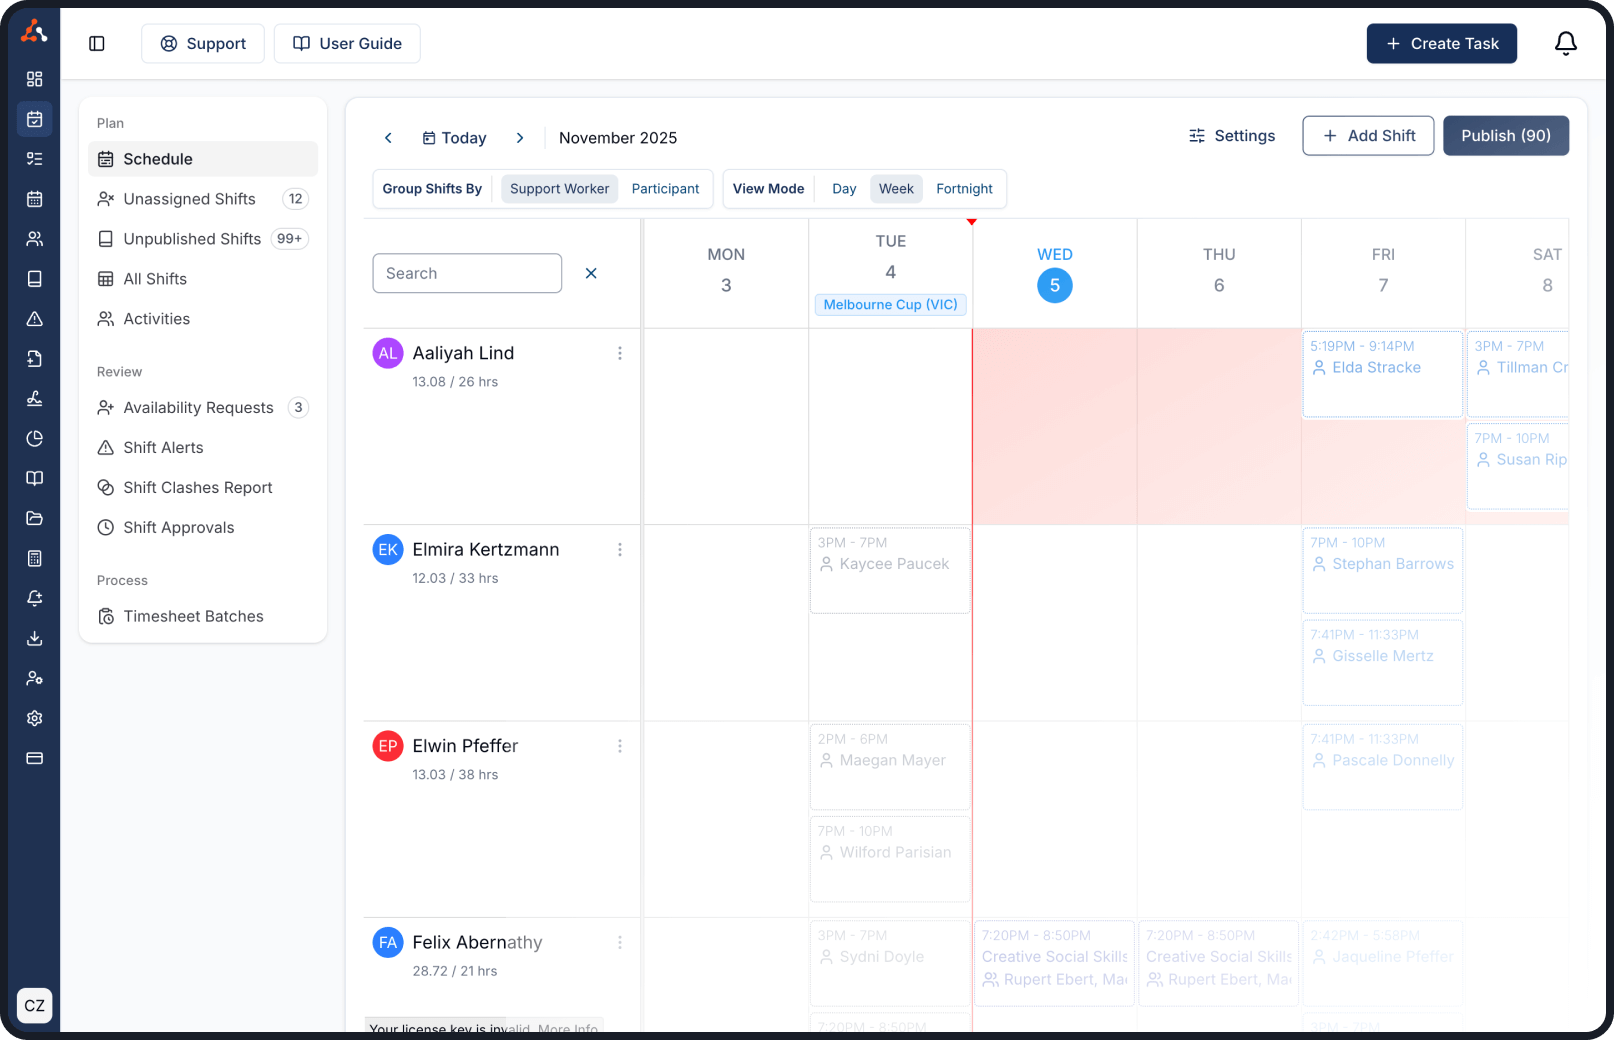
Task: Click the warning triangle icon in sidebar
Action: (x=34, y=318)
